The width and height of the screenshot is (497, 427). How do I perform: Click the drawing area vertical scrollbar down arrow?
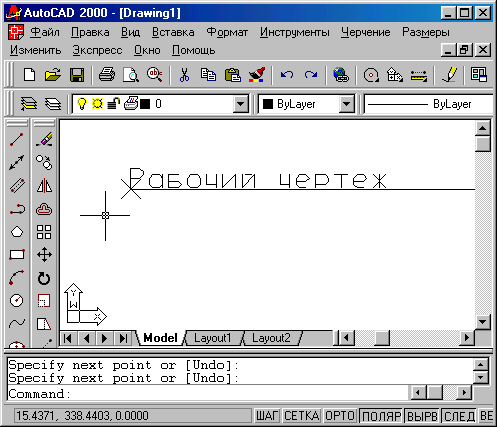coord(483,322)
